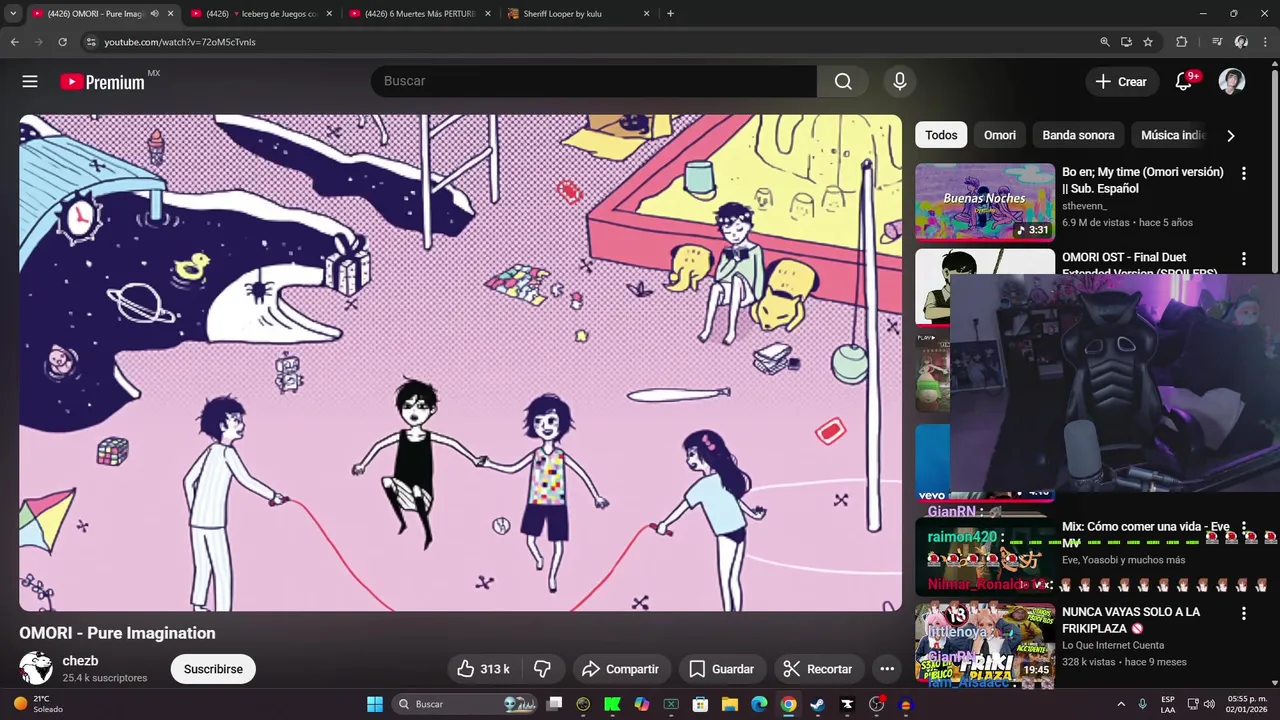This screenshot has height=720, width=1280.
Task: Click the Buenas Noches video thumbnail
Action: click(985, 202)
